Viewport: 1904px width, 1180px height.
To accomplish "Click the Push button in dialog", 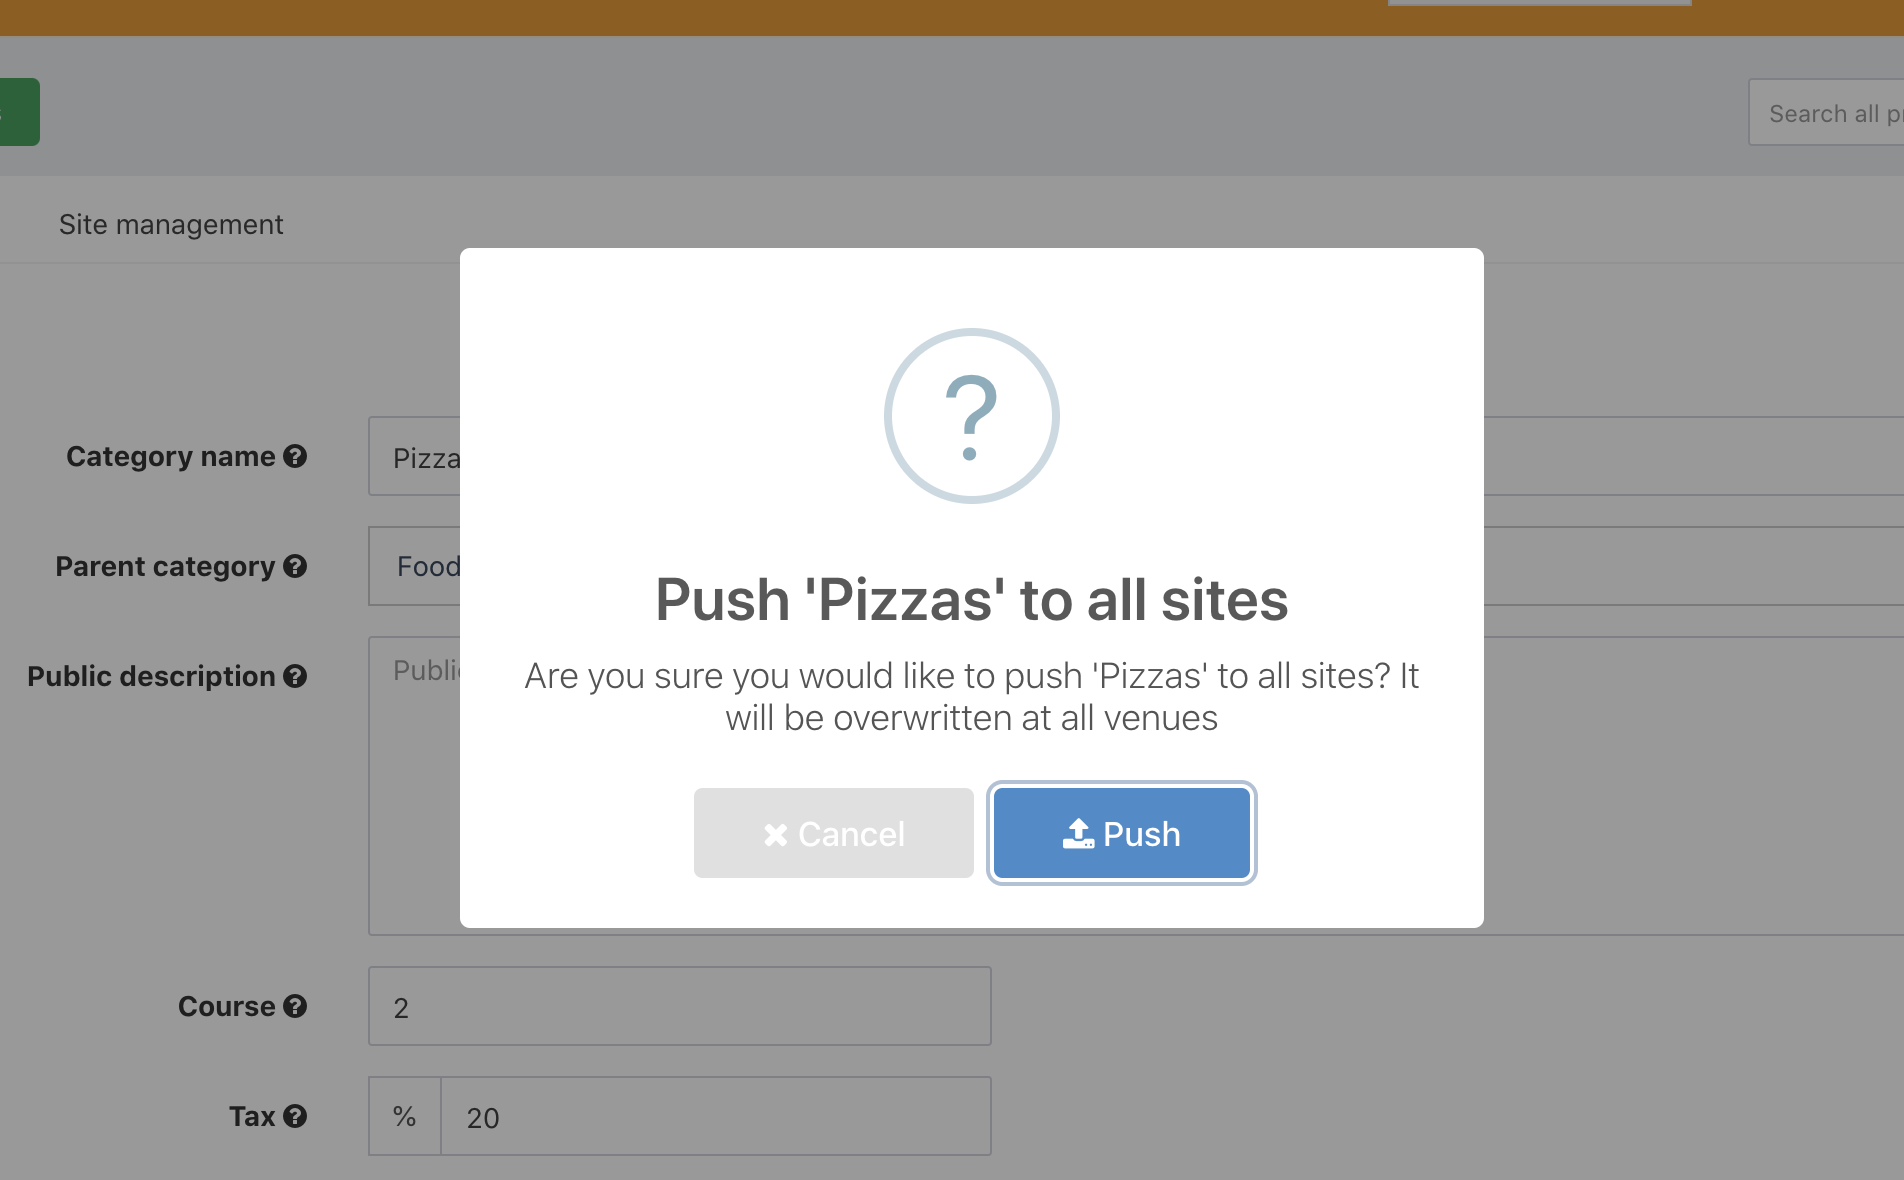I will pyautogui.click(x=1121, y=833).
